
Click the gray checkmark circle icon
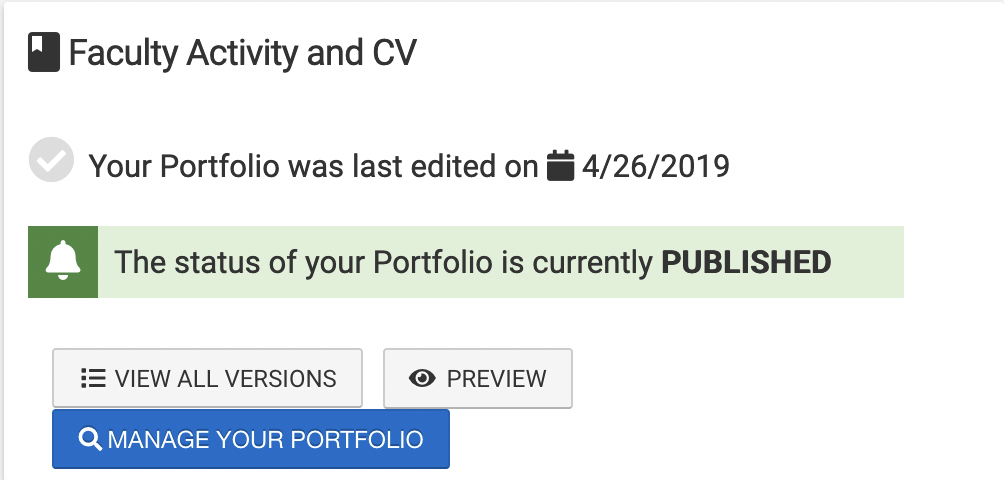(x=51, y=161)
